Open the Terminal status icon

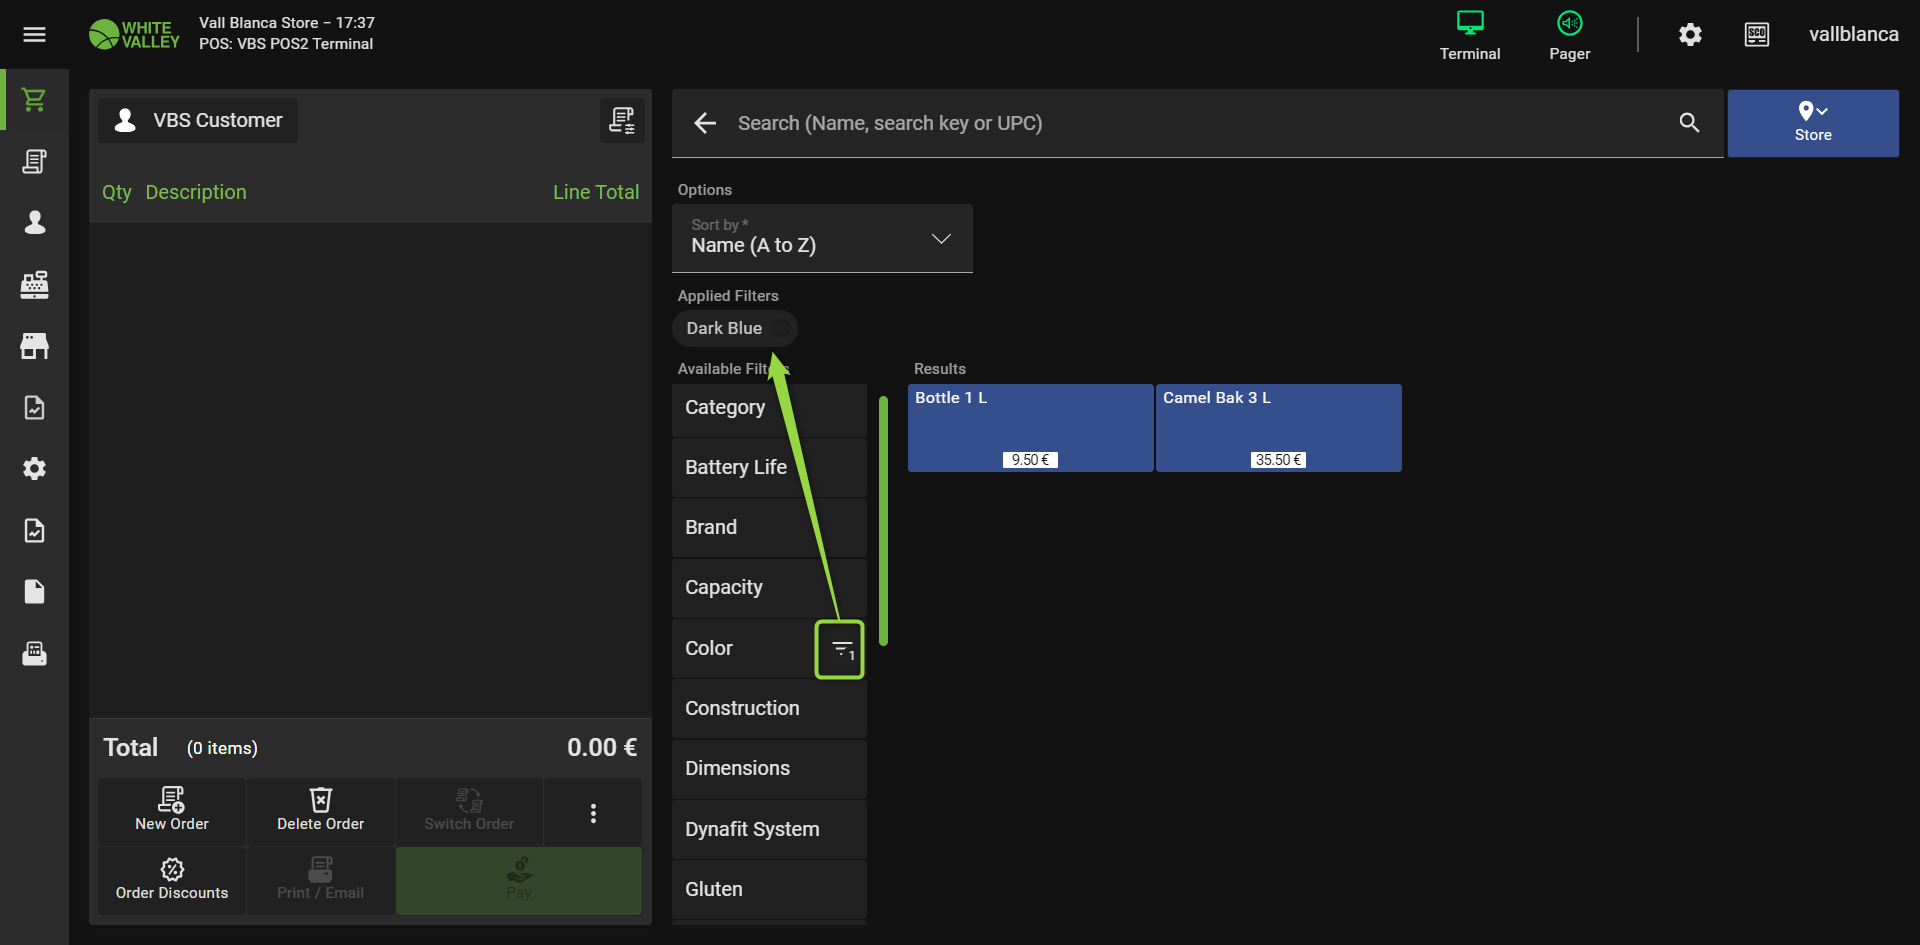pos(1469,35)
